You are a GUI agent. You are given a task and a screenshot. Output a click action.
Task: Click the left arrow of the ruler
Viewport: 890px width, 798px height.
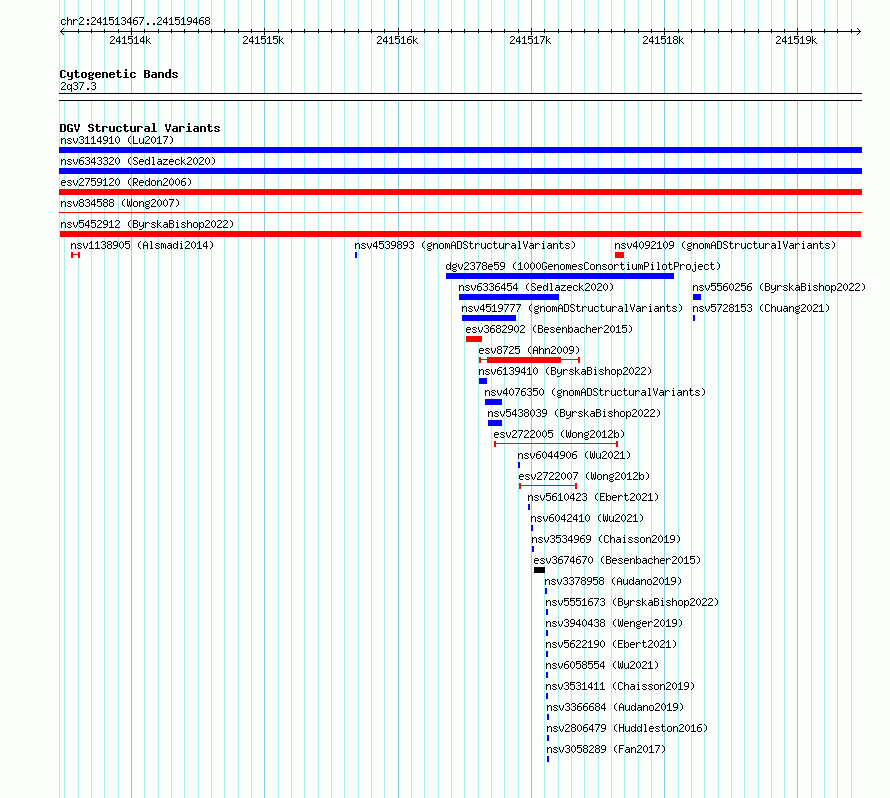(x=62, y=32)
